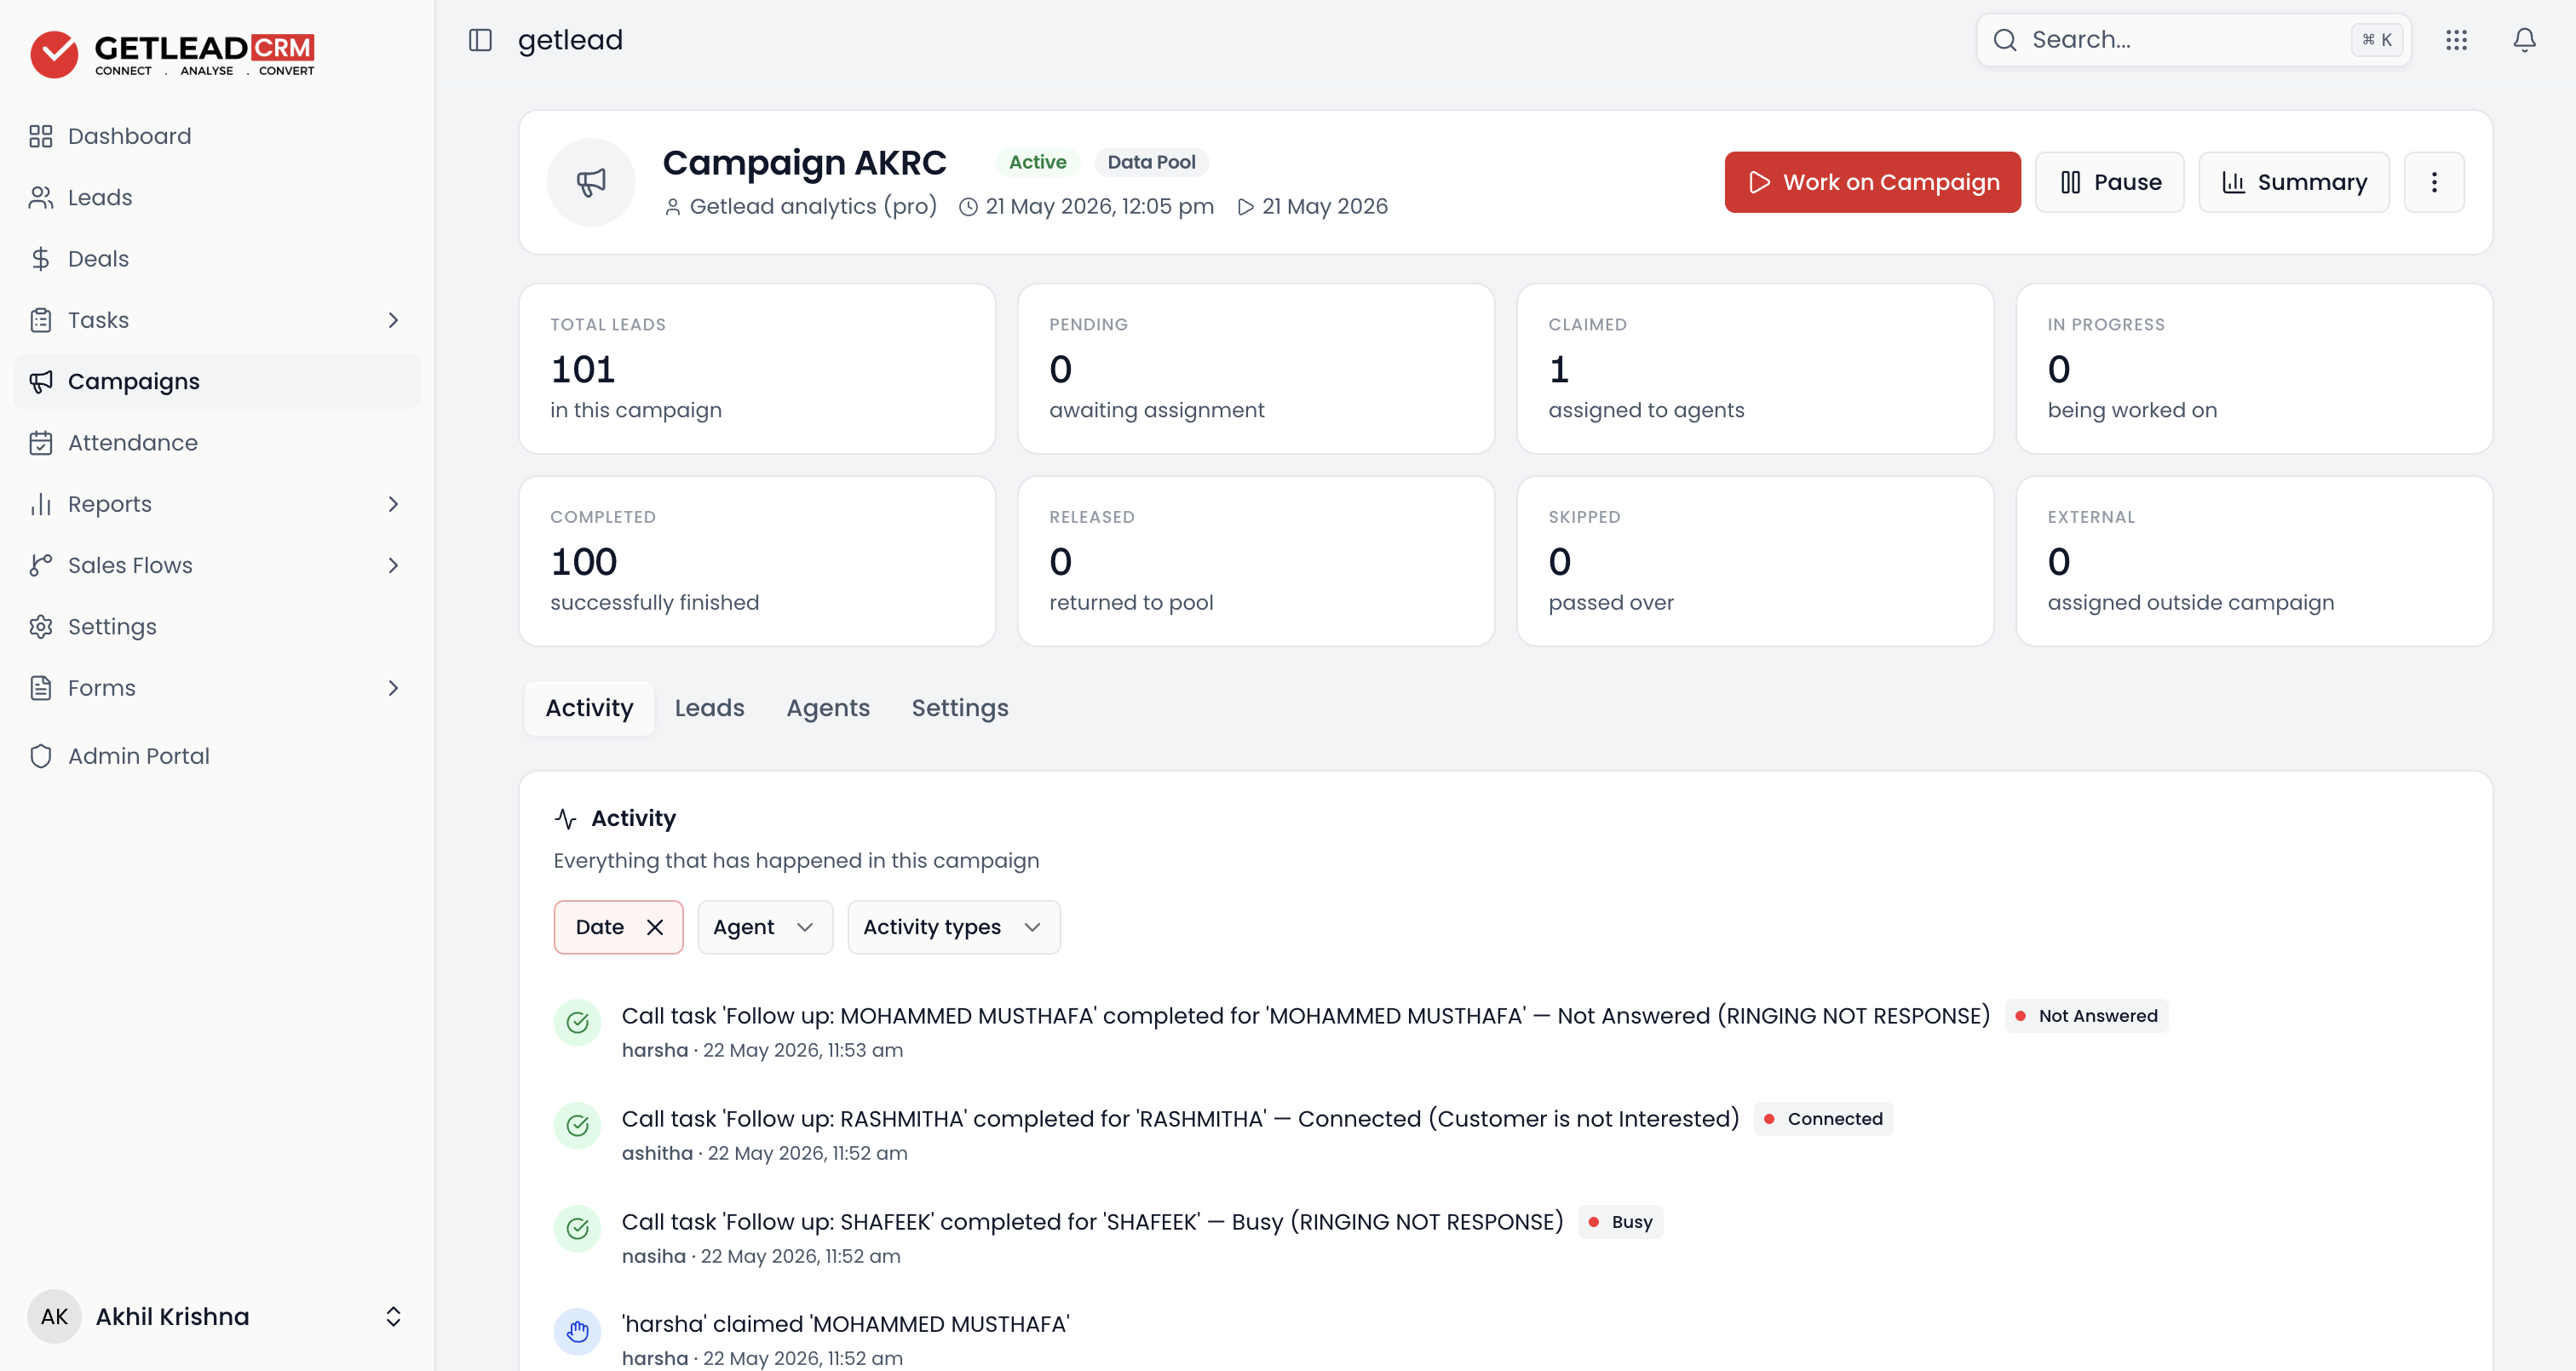Switch to the Agents tab
The width and height of the screenshot is (2576, 1371).
tap(828, 708)
